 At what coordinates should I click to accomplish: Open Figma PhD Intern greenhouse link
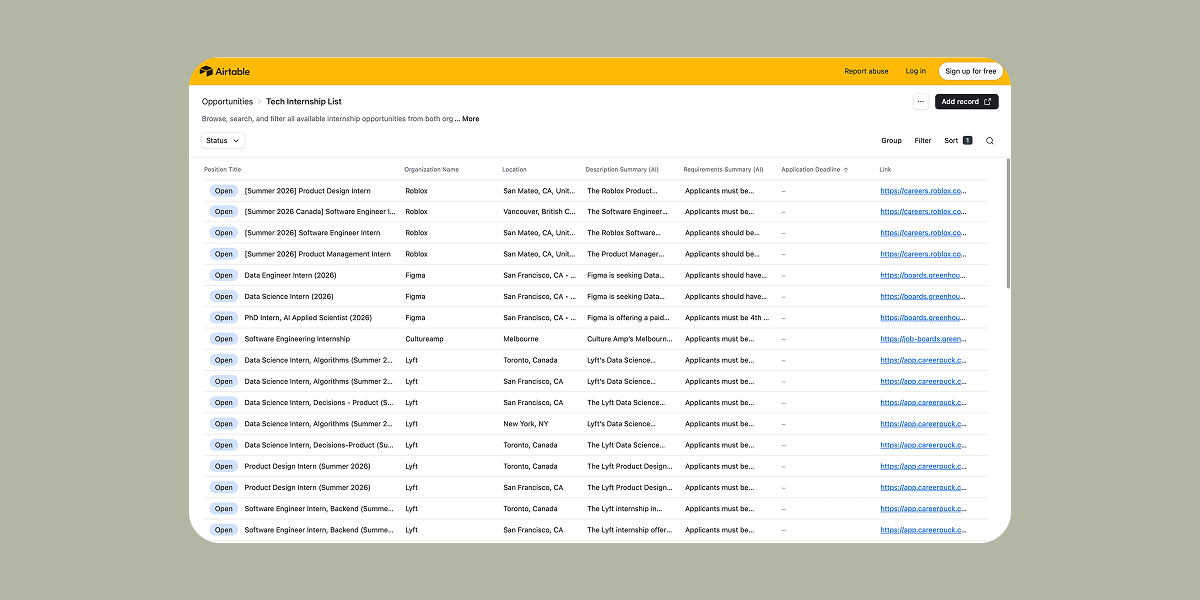pos(923,318)
